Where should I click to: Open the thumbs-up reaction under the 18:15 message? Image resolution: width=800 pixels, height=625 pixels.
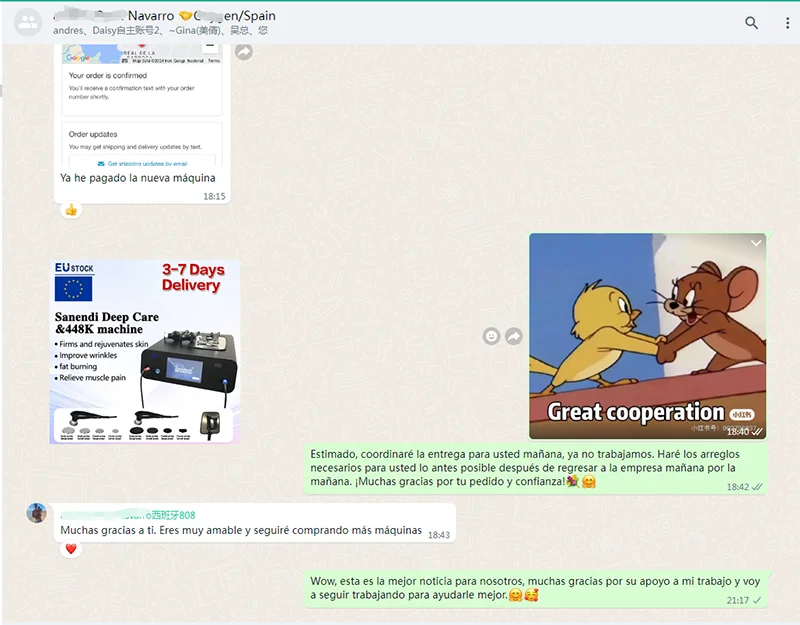71,210
